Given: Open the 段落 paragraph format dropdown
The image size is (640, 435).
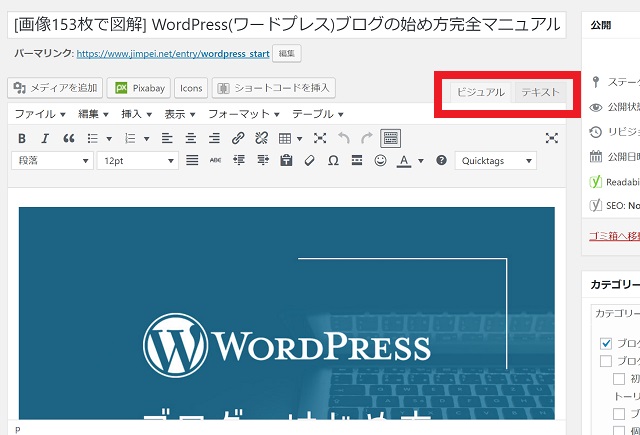Looking at the screenshot, I should (52, 161).
